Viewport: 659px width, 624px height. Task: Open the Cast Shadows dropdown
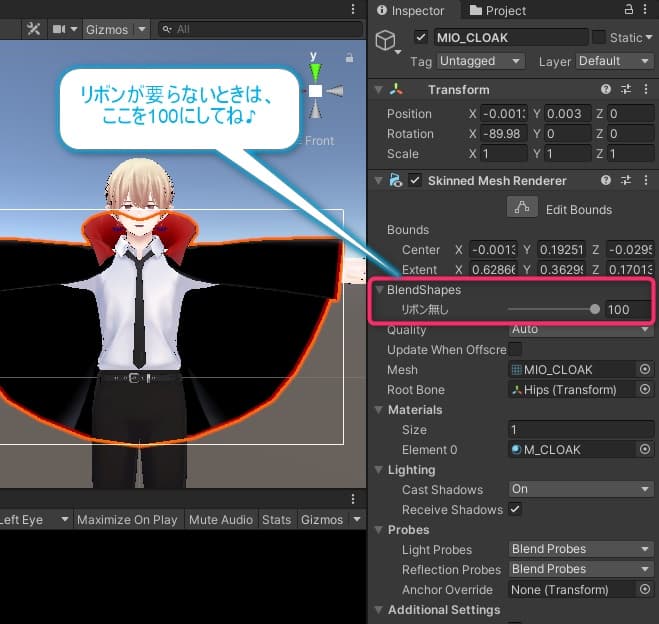[x=581, y=490]
